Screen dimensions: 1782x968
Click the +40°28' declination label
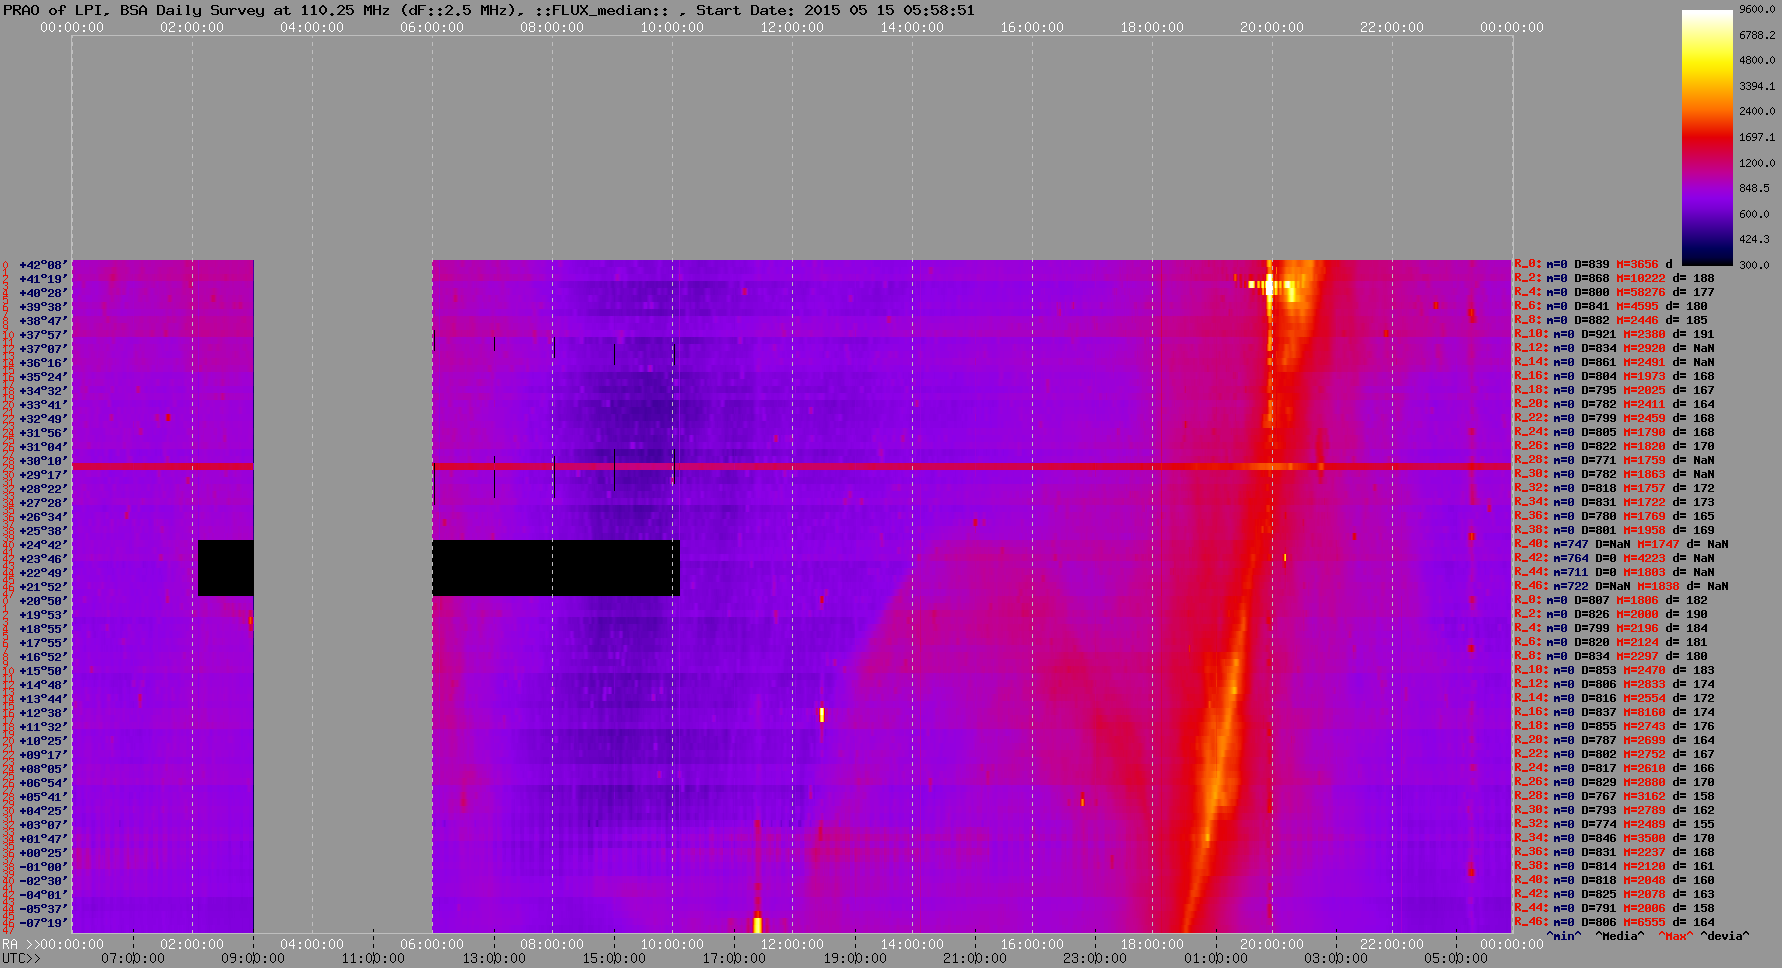[x=43, y=293]
